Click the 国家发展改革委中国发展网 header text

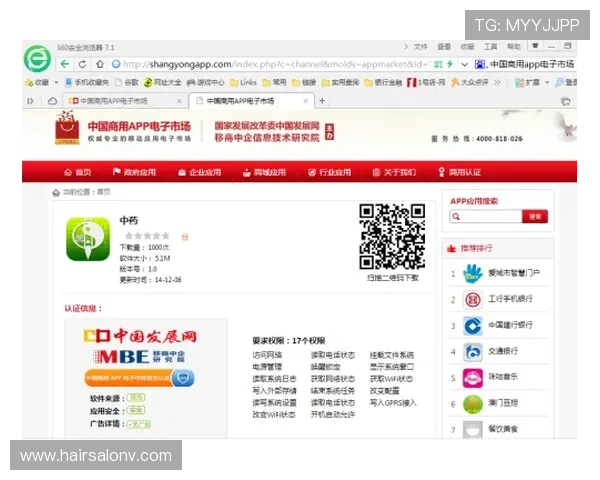coord(267,126)
